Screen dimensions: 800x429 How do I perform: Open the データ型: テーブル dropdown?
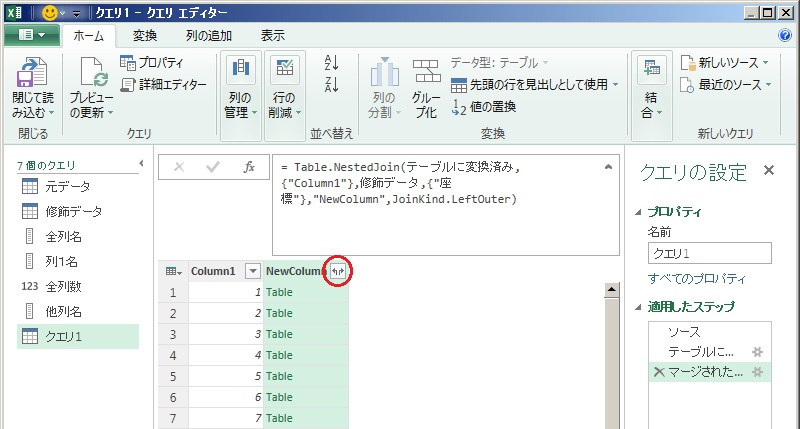[x=499, y=63]
